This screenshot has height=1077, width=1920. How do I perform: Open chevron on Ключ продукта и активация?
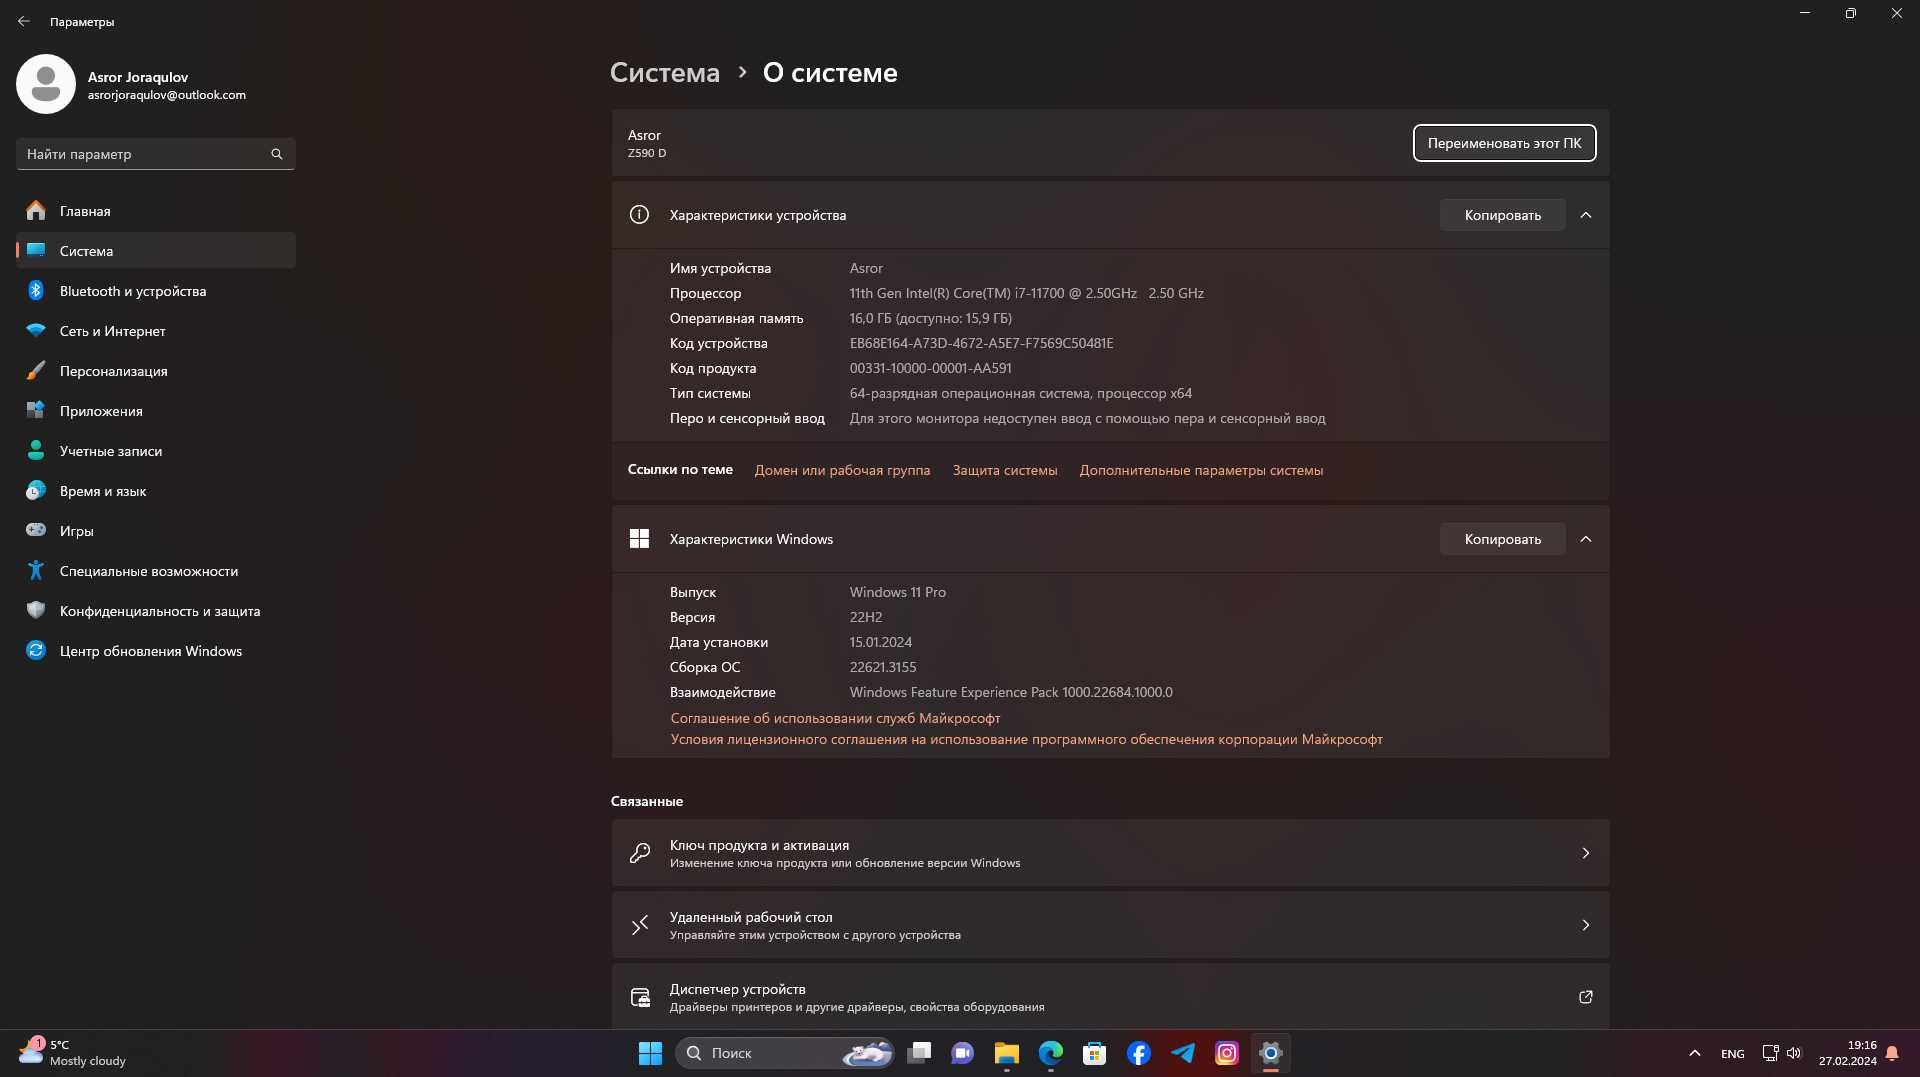click(1586, 853)
